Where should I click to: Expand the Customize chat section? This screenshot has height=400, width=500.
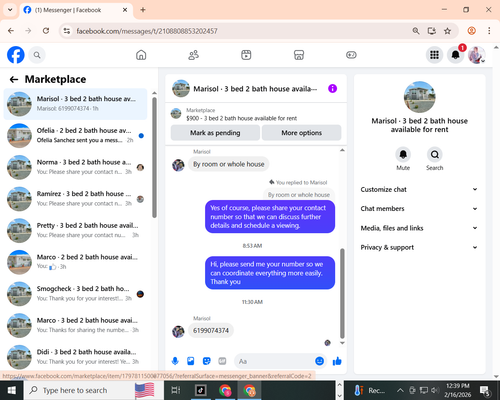[x=419, y=189]
